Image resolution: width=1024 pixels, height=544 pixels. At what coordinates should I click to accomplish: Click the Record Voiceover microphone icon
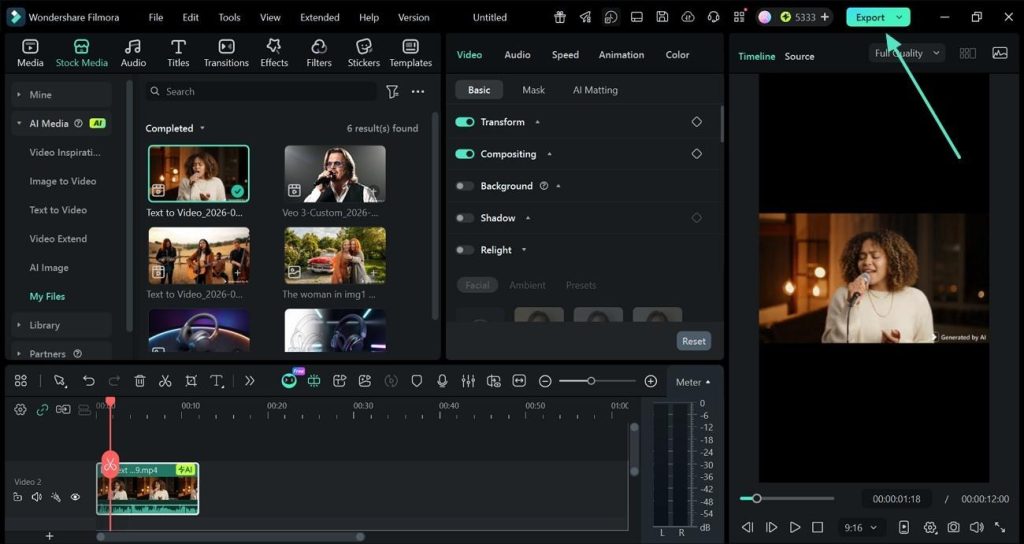point(442,381)
